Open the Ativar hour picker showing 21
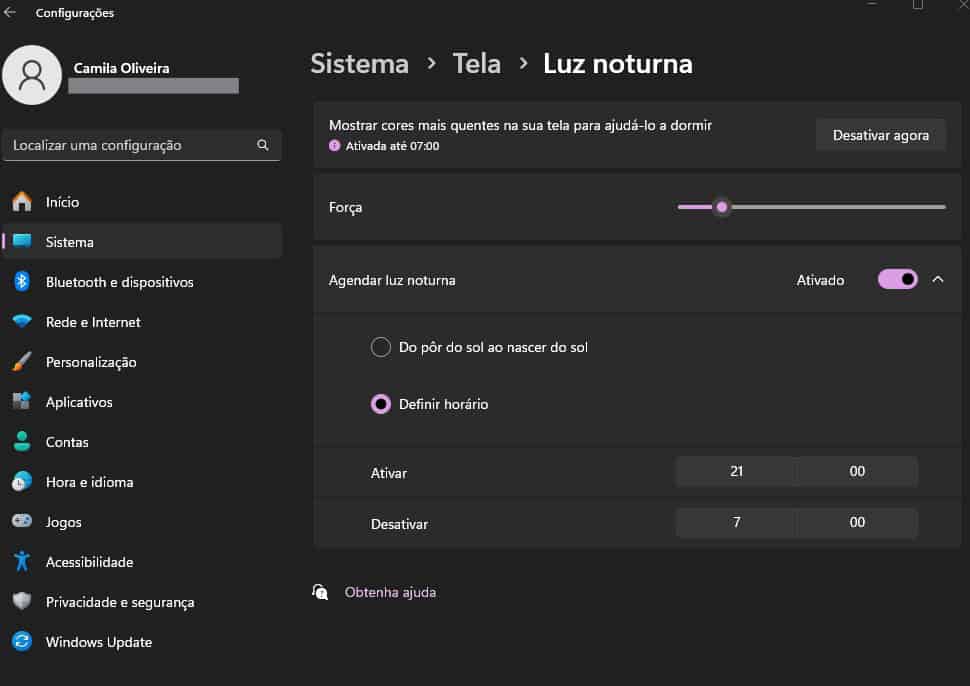The image size is (970, 686). [736, 471]
